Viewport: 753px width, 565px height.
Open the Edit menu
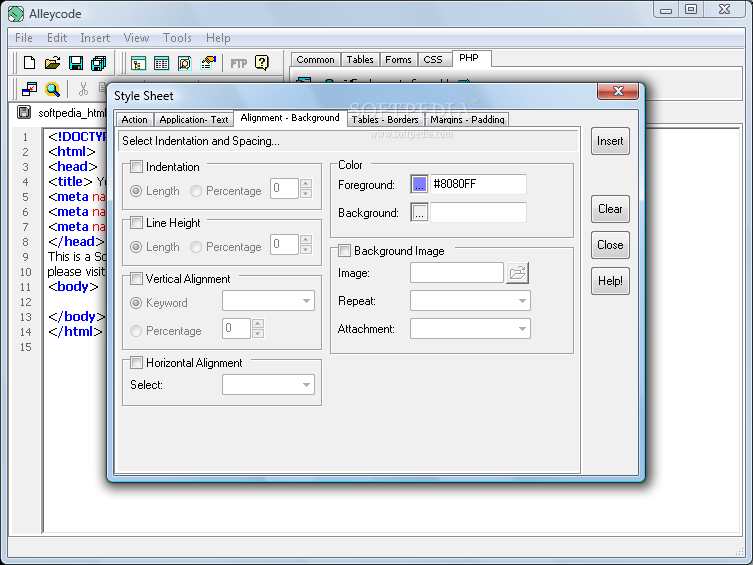[x=57, y=37]
